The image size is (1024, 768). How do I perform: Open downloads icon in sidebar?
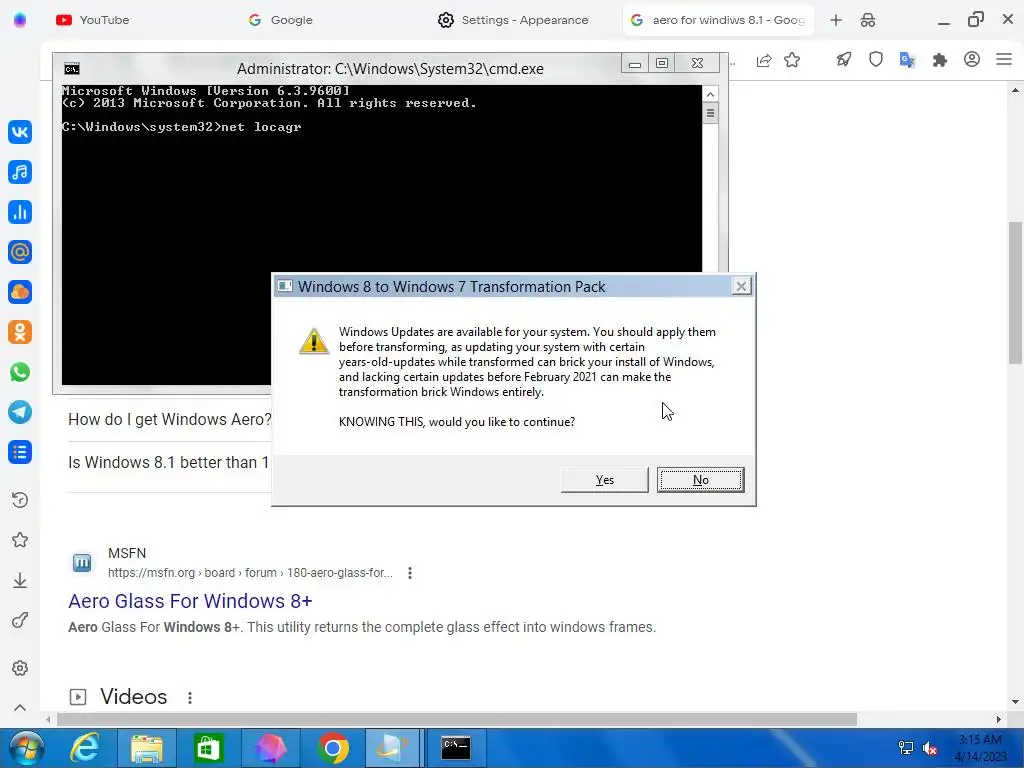(x=20, y=581)
